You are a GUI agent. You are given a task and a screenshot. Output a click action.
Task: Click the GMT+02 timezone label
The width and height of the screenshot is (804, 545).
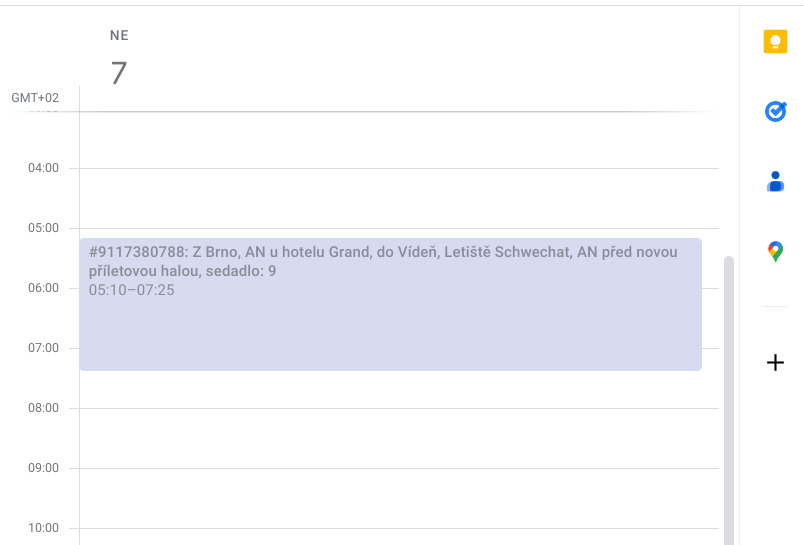coord(35,97)
